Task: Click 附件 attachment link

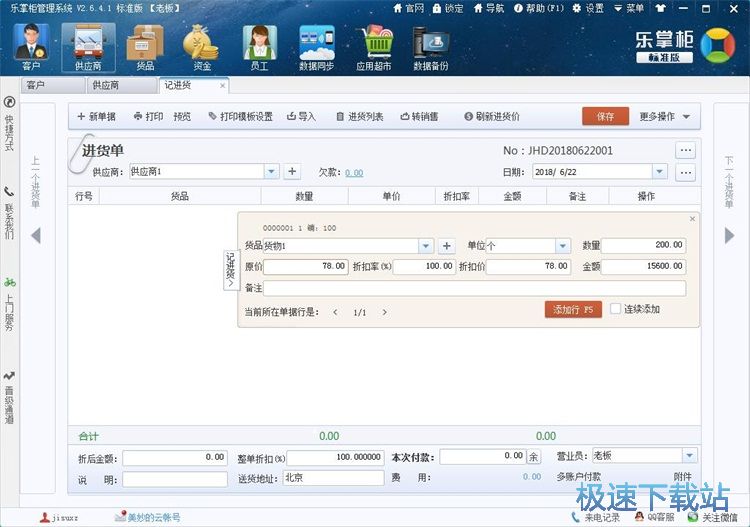Action: (x=683, y=476)
